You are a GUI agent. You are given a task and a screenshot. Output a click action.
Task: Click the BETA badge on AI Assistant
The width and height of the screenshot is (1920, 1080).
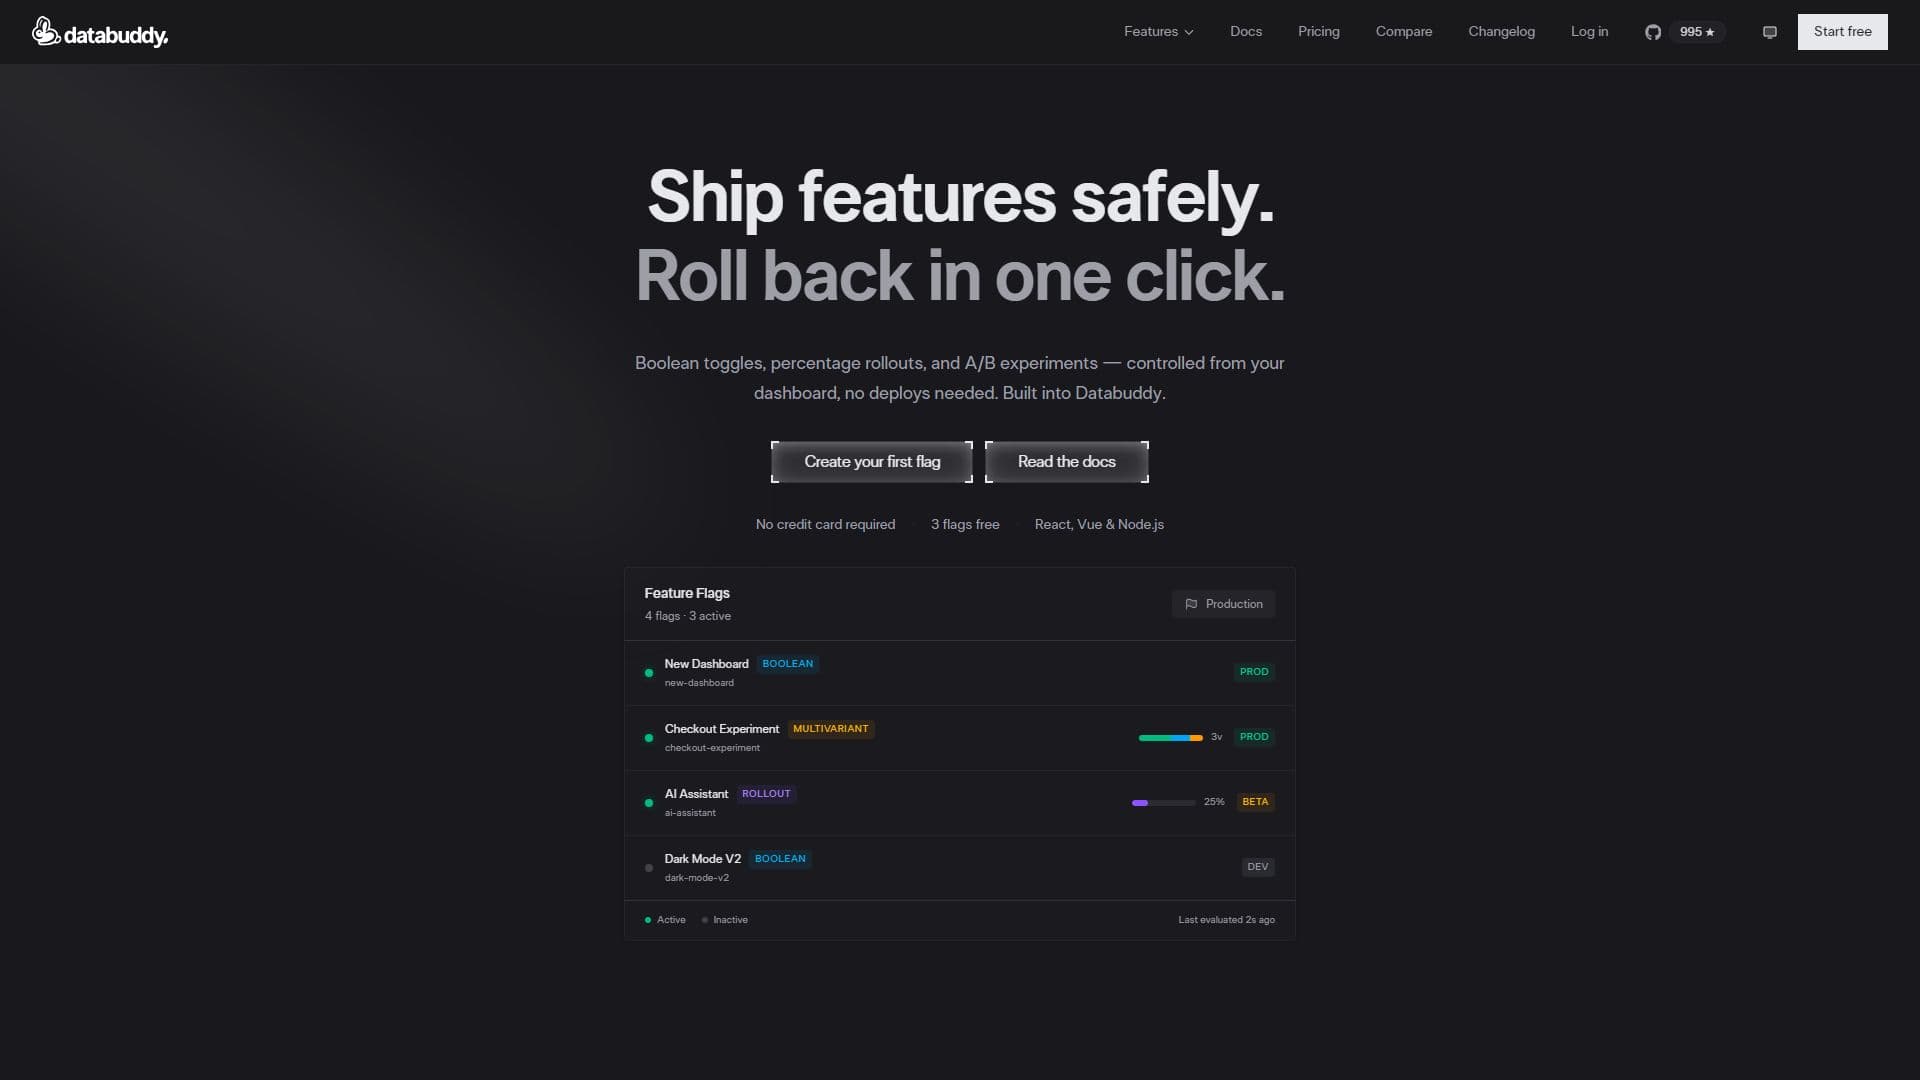(1255, 802)
